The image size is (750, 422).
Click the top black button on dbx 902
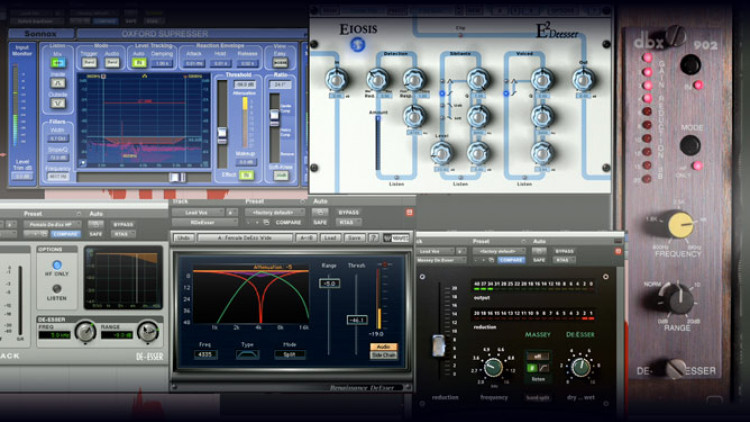point(690,65)
